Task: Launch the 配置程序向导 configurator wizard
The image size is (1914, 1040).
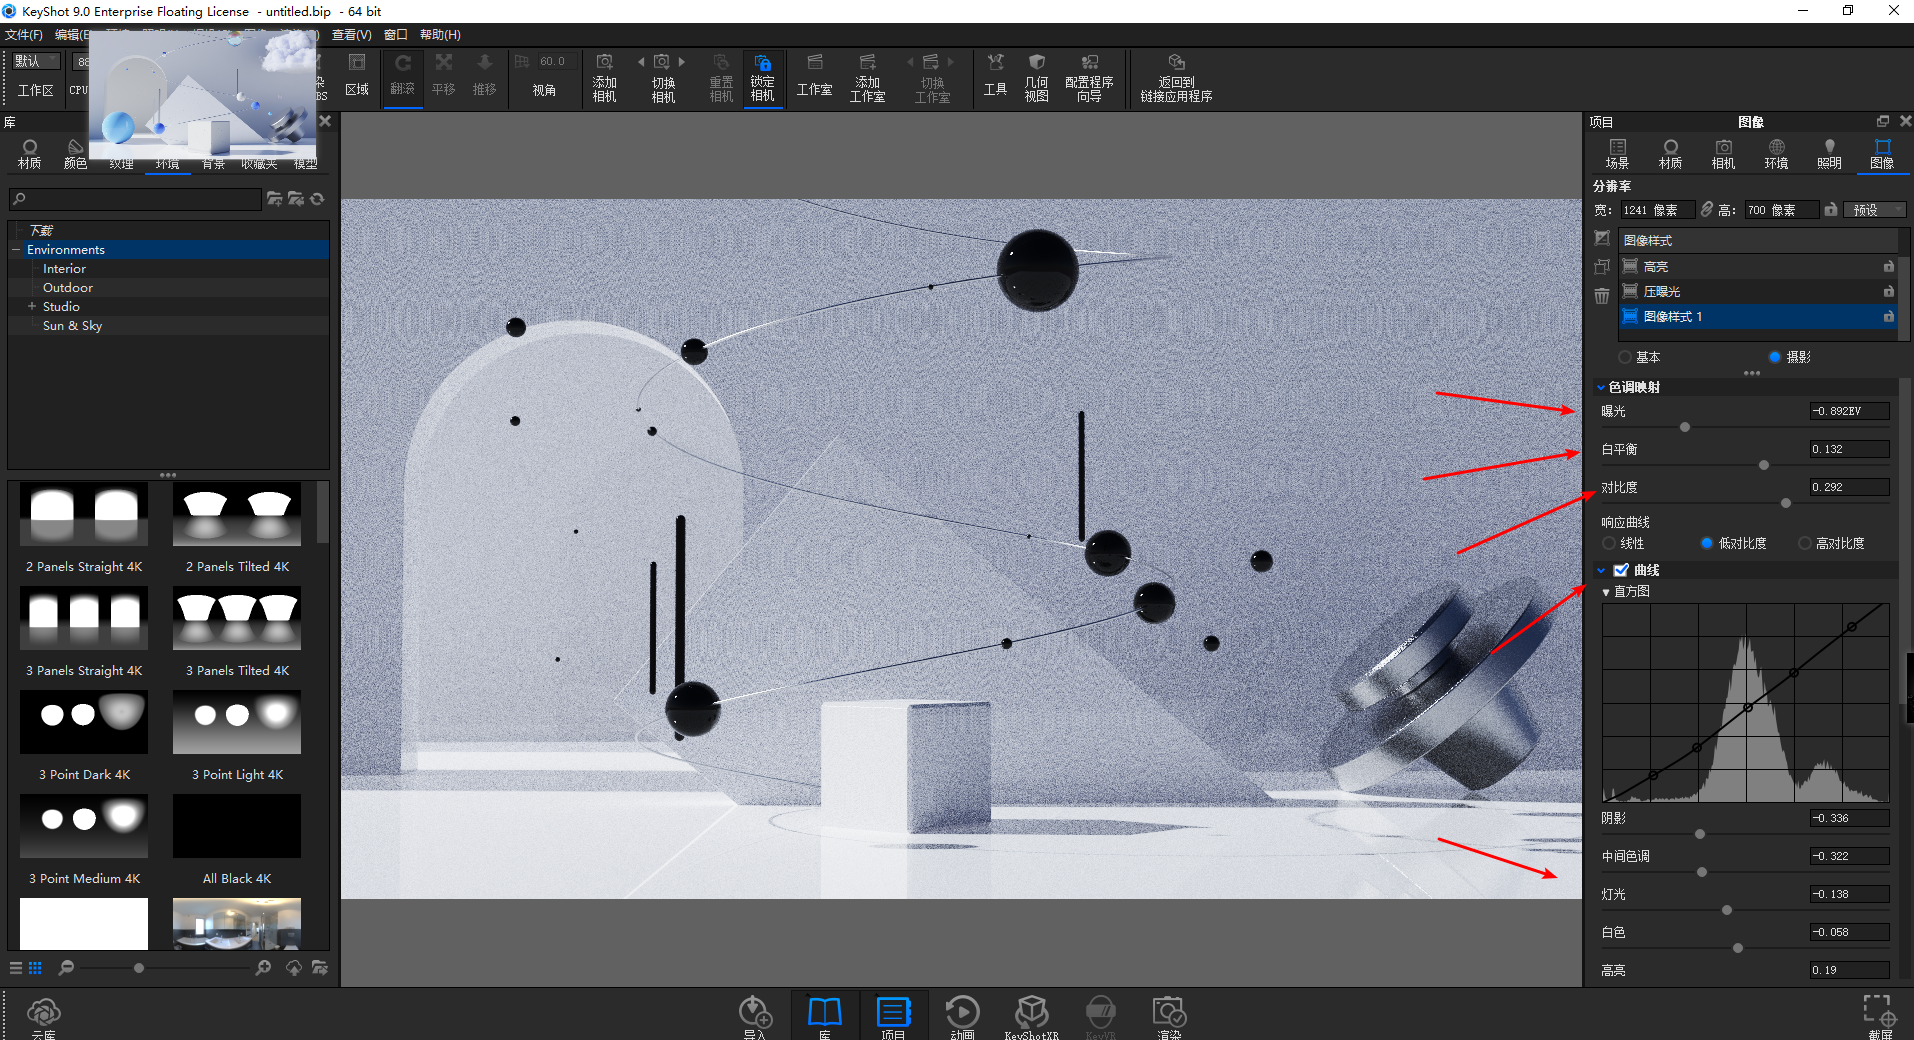Action: tap(1089, 78)
